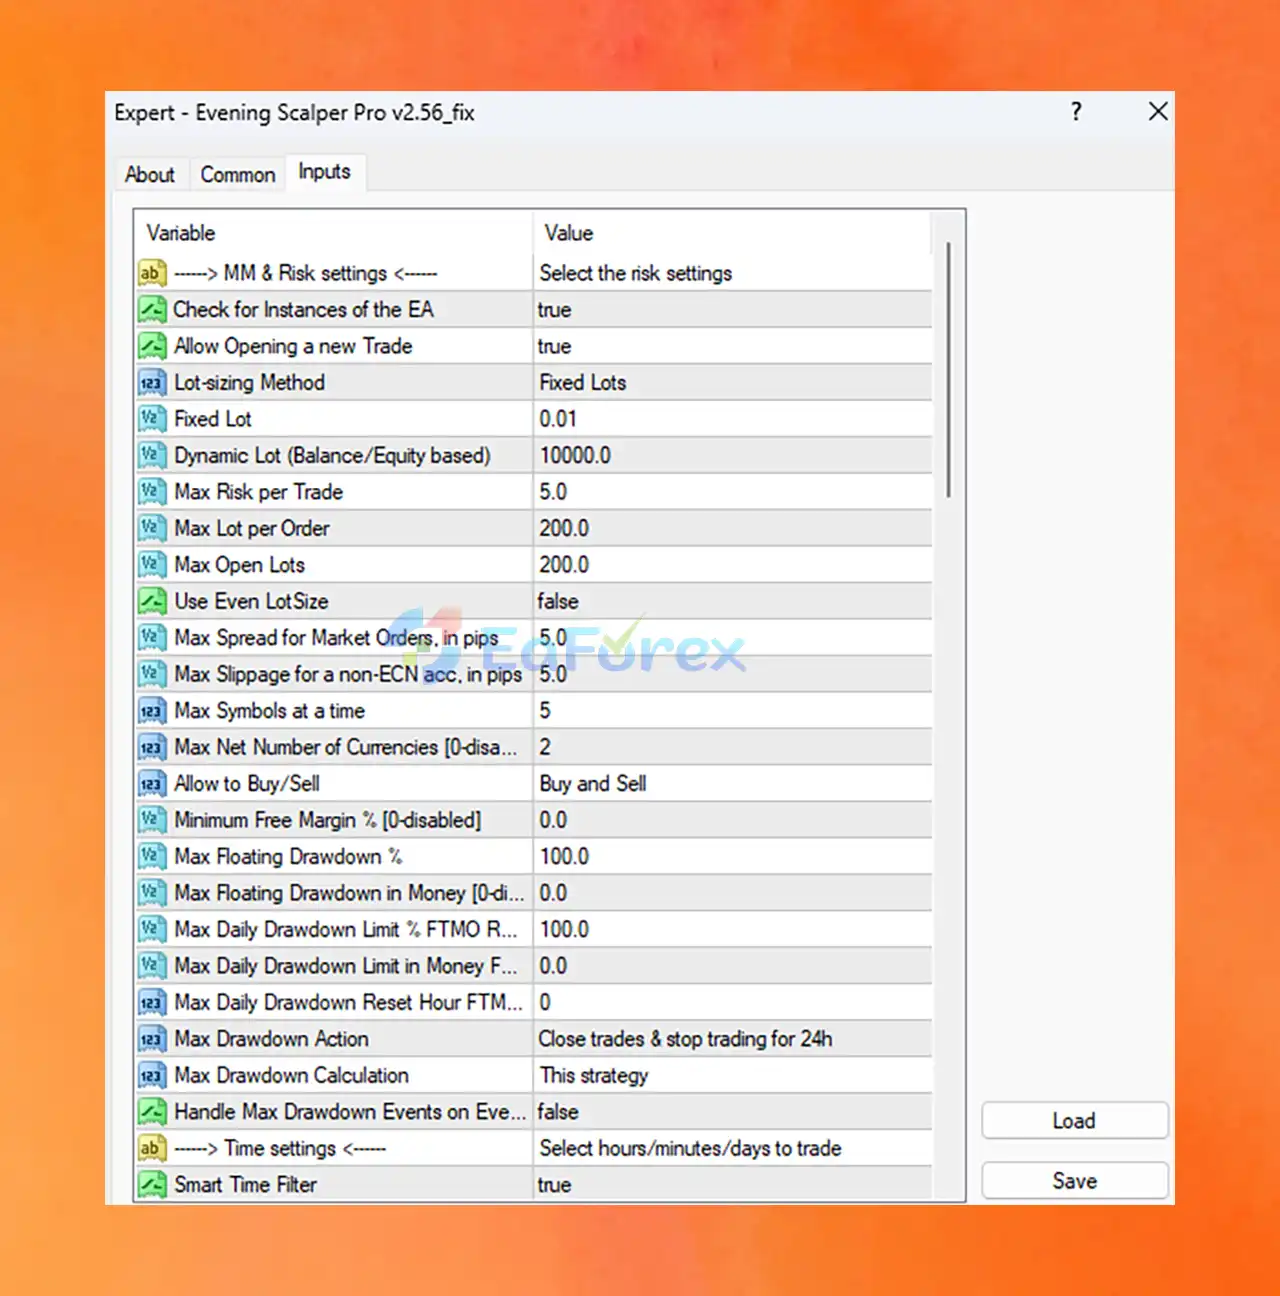Close the Expert dialog window

point(1158,111)
